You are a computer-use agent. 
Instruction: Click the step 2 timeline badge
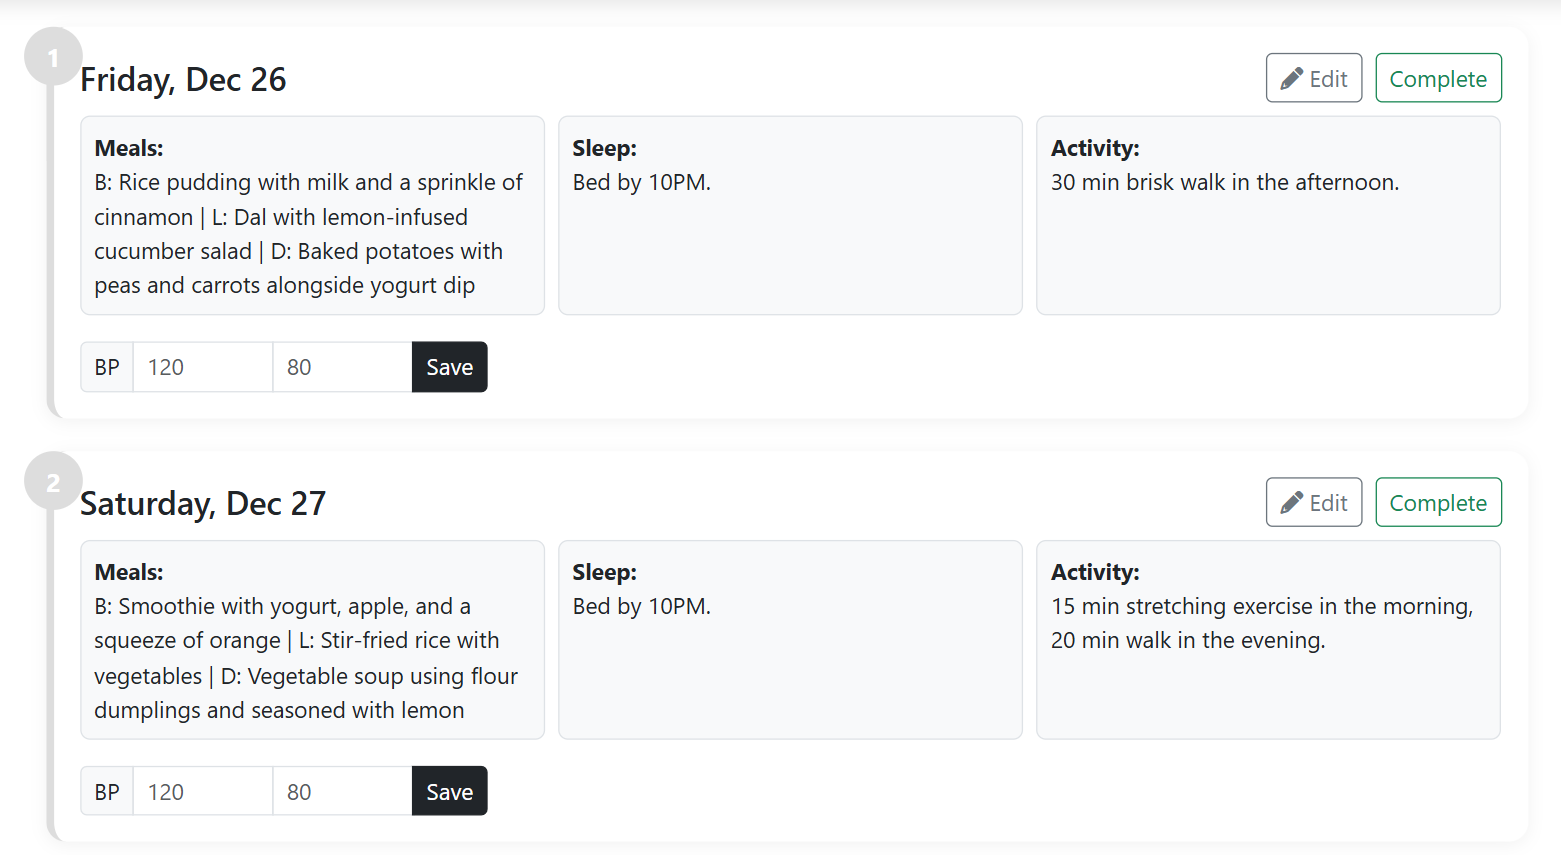click(x=53, y=482)
